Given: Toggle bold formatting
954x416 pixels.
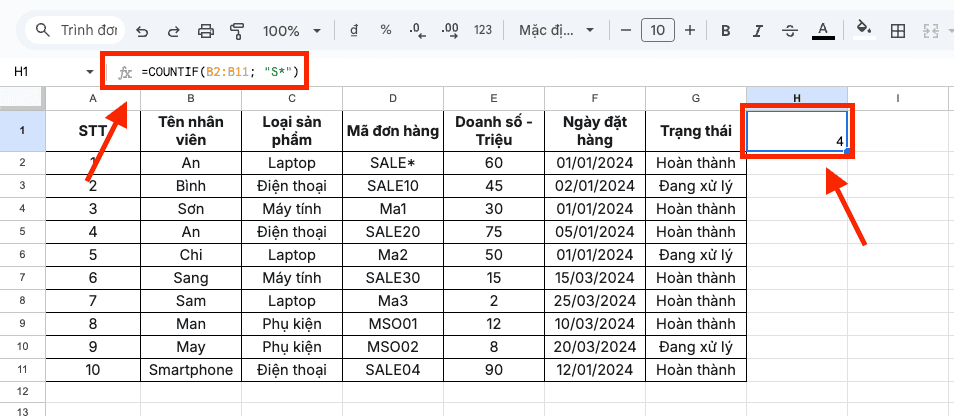Looking at the screenshot, I should 725,30.
